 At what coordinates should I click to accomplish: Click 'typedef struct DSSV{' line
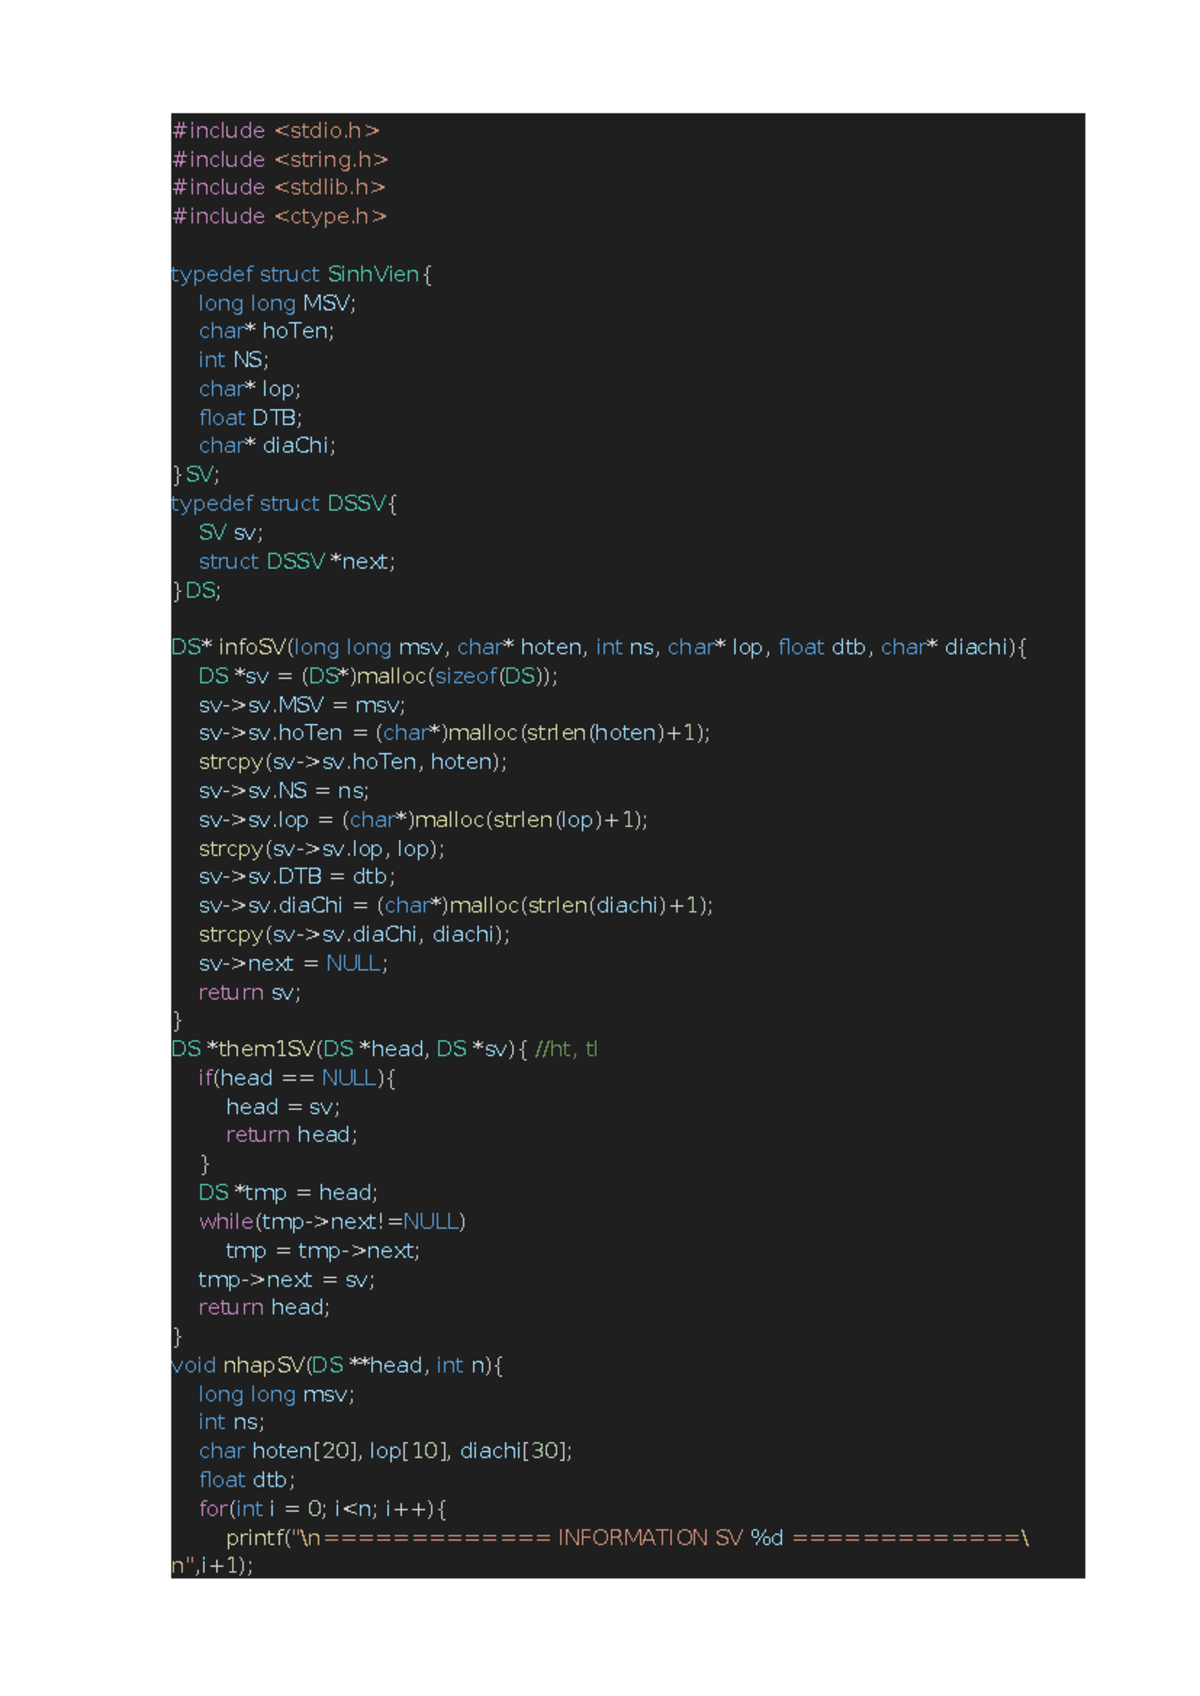(284, 504)
